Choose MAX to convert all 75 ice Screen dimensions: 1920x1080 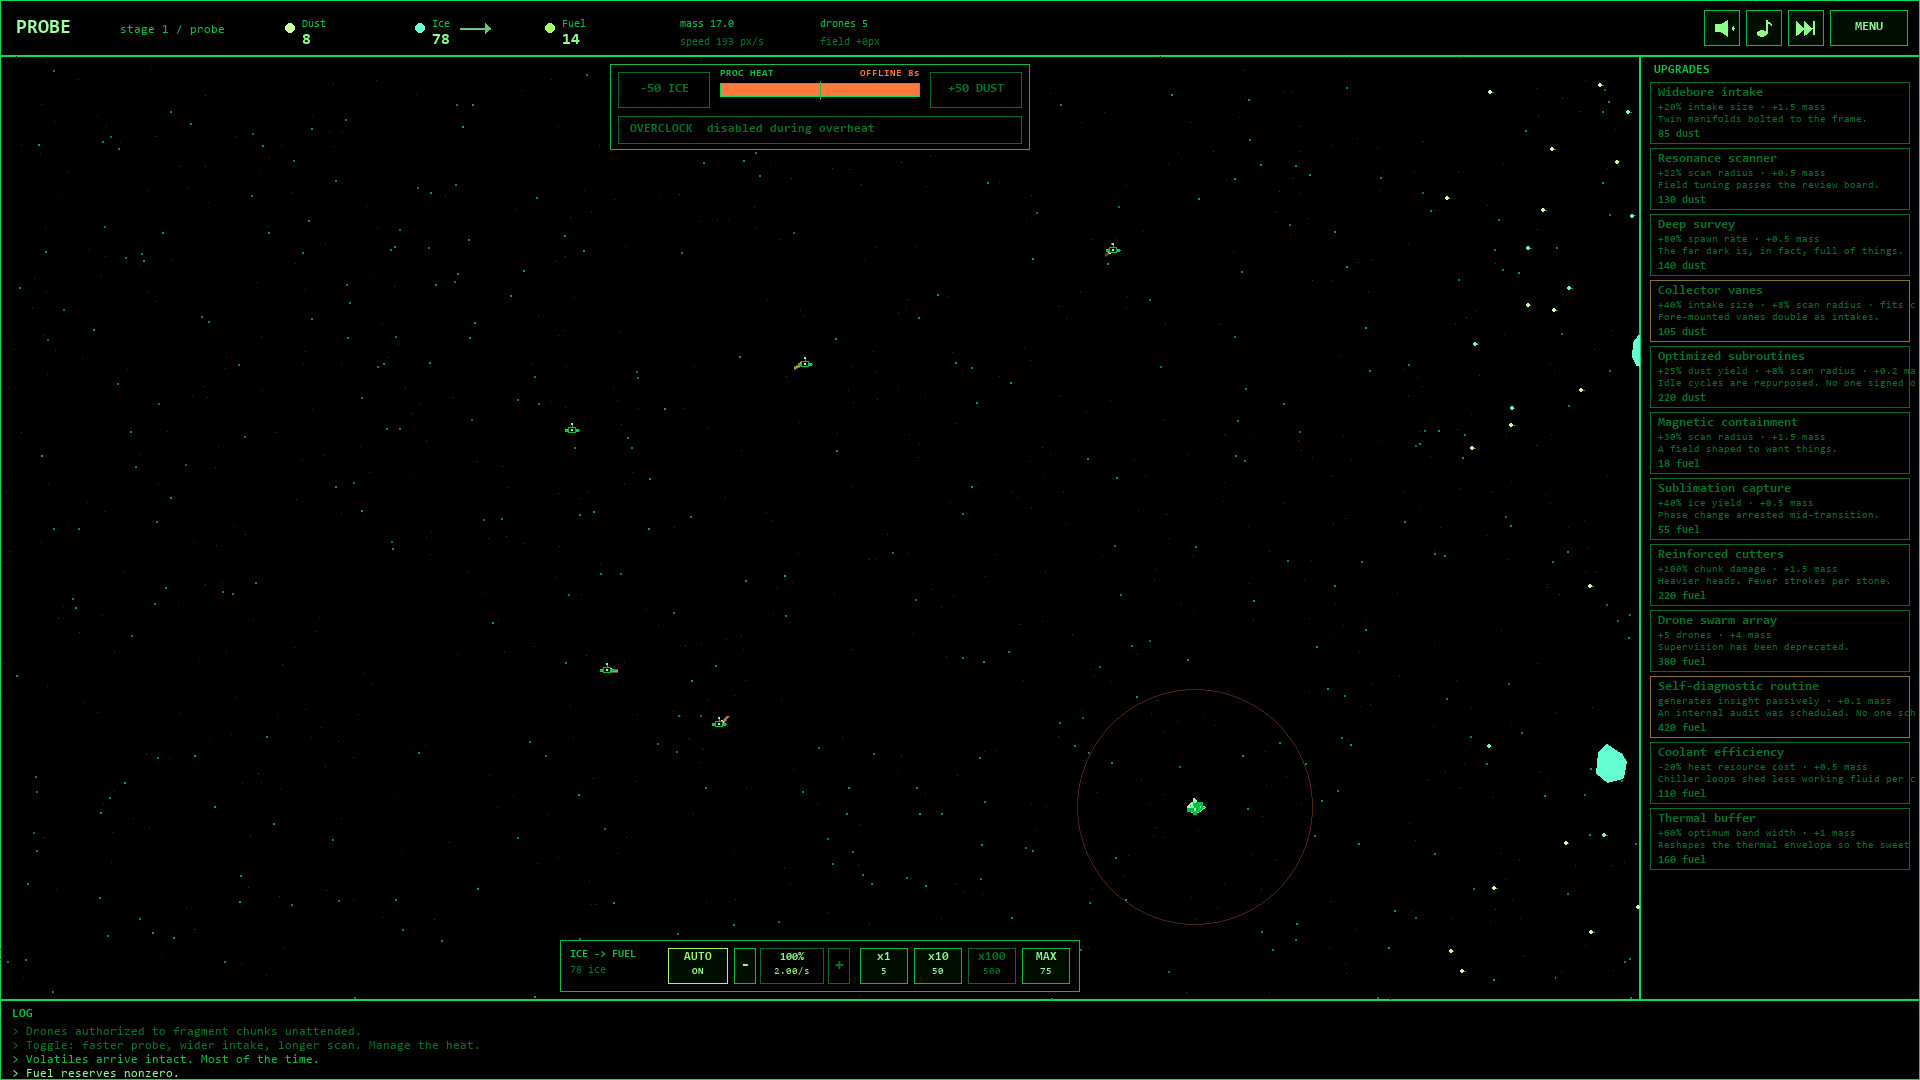click(x=1045, y=964)
